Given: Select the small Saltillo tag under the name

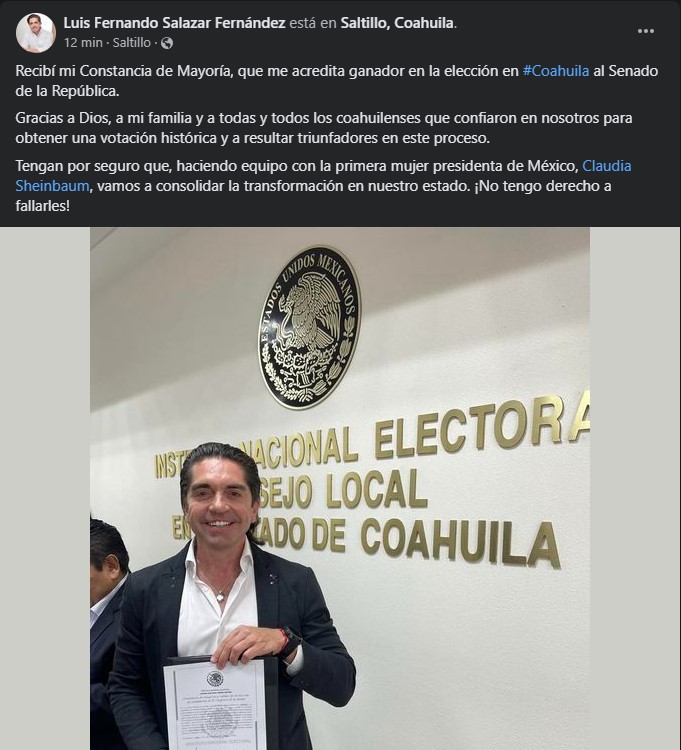Looking at the screenshot, I should pyautogui.click(x=132, y=43).
